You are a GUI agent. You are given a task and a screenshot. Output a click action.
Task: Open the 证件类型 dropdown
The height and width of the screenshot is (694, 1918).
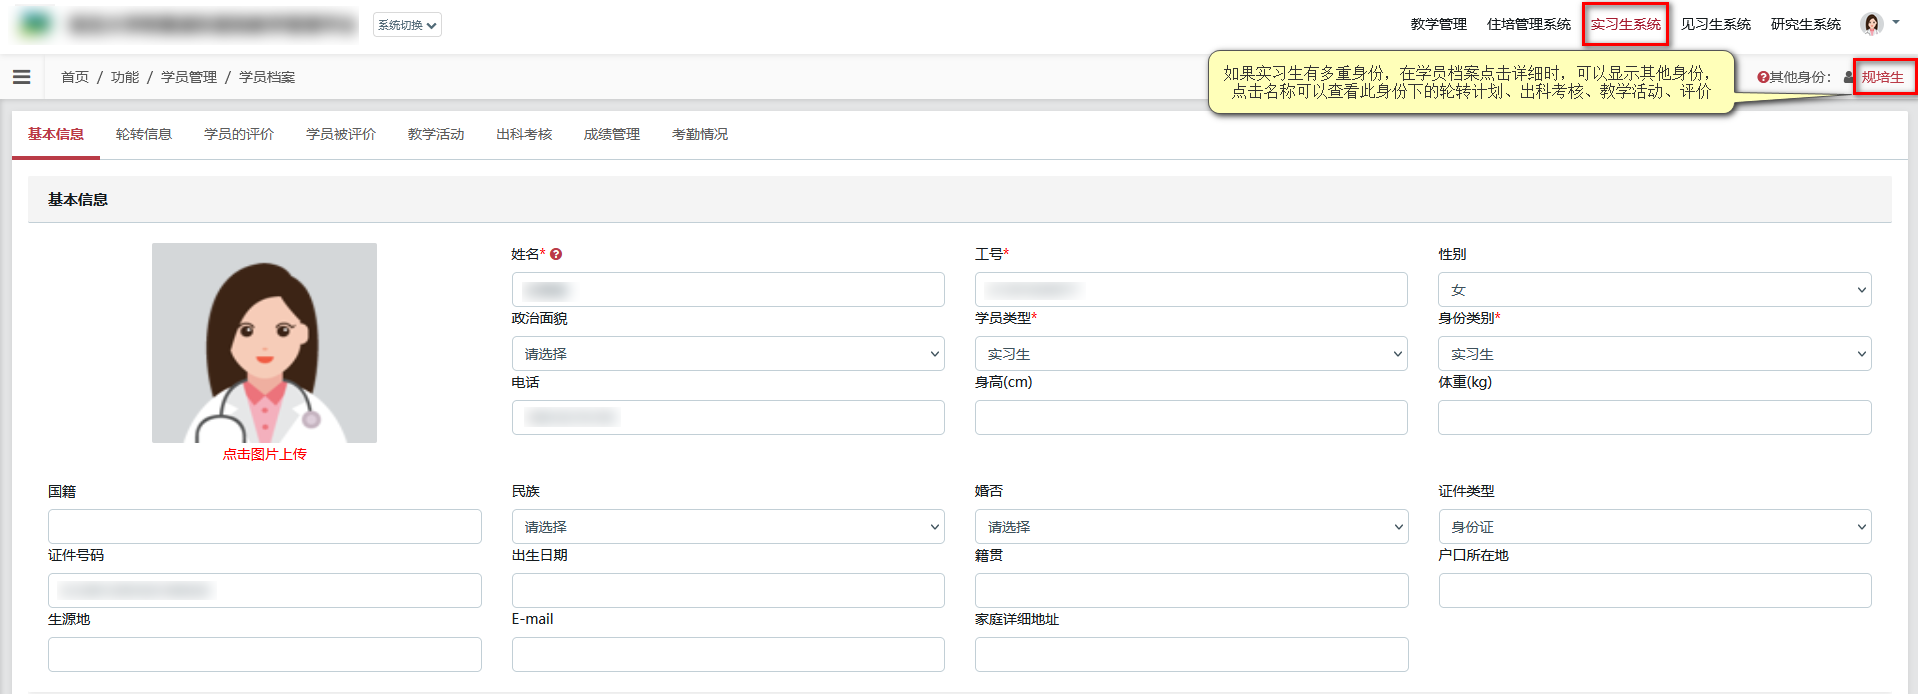tap(1654, 527)
